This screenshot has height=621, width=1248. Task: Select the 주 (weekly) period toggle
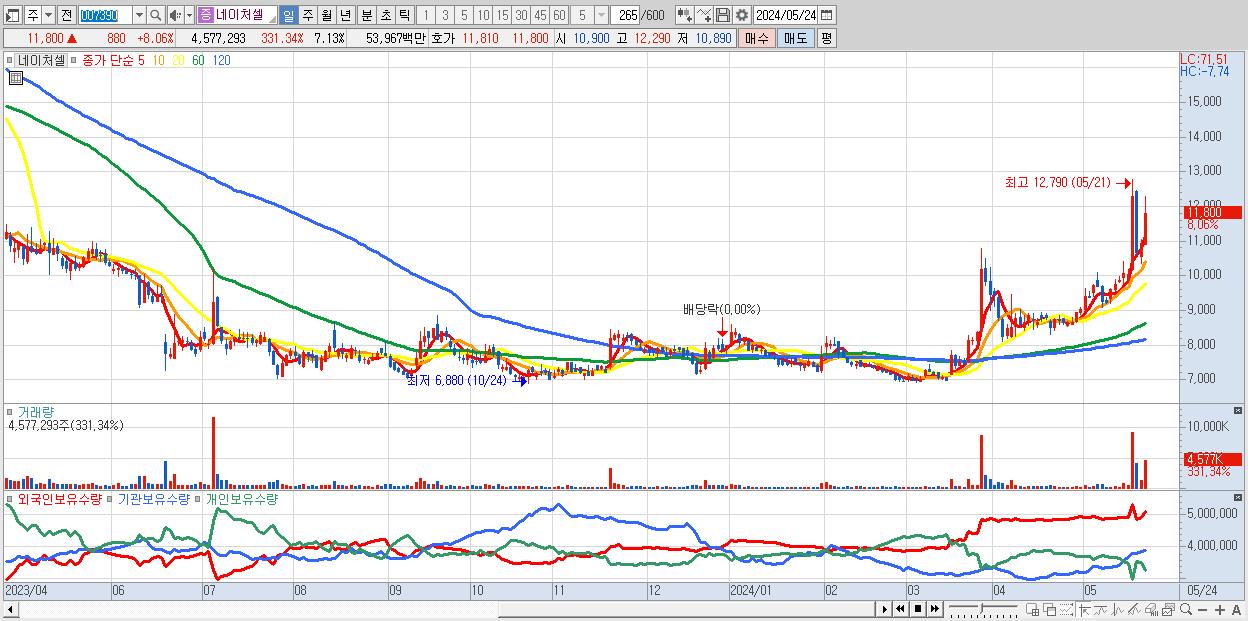(x=307, y=15)
